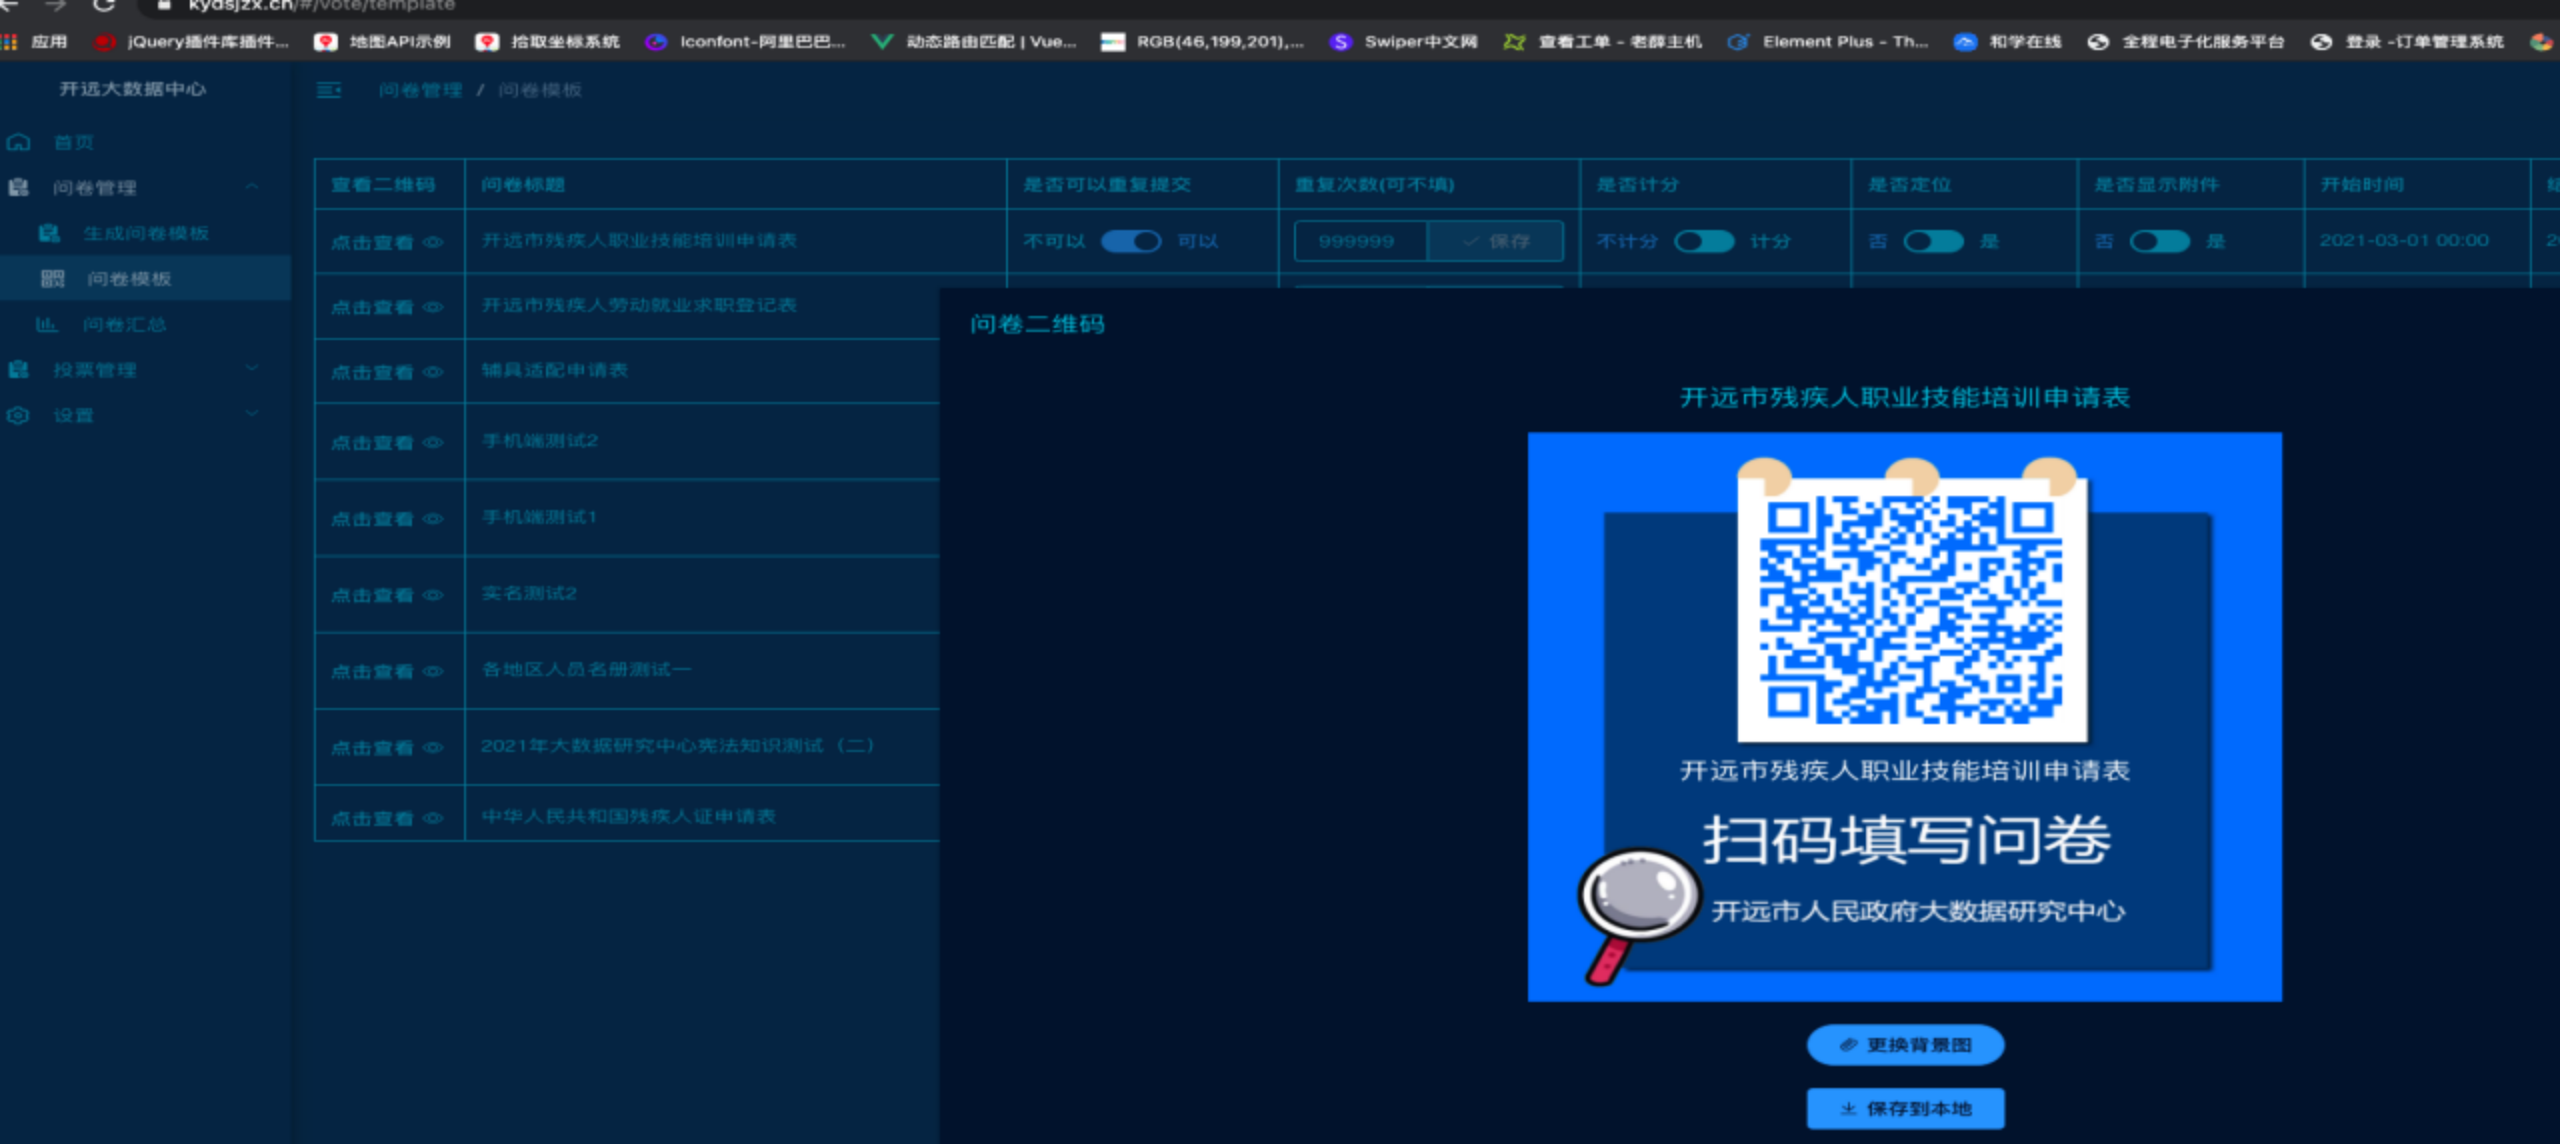Select the 生成问卷模板 icon in the sidebar
The image size is (2560, 1144).
[49, 233]
